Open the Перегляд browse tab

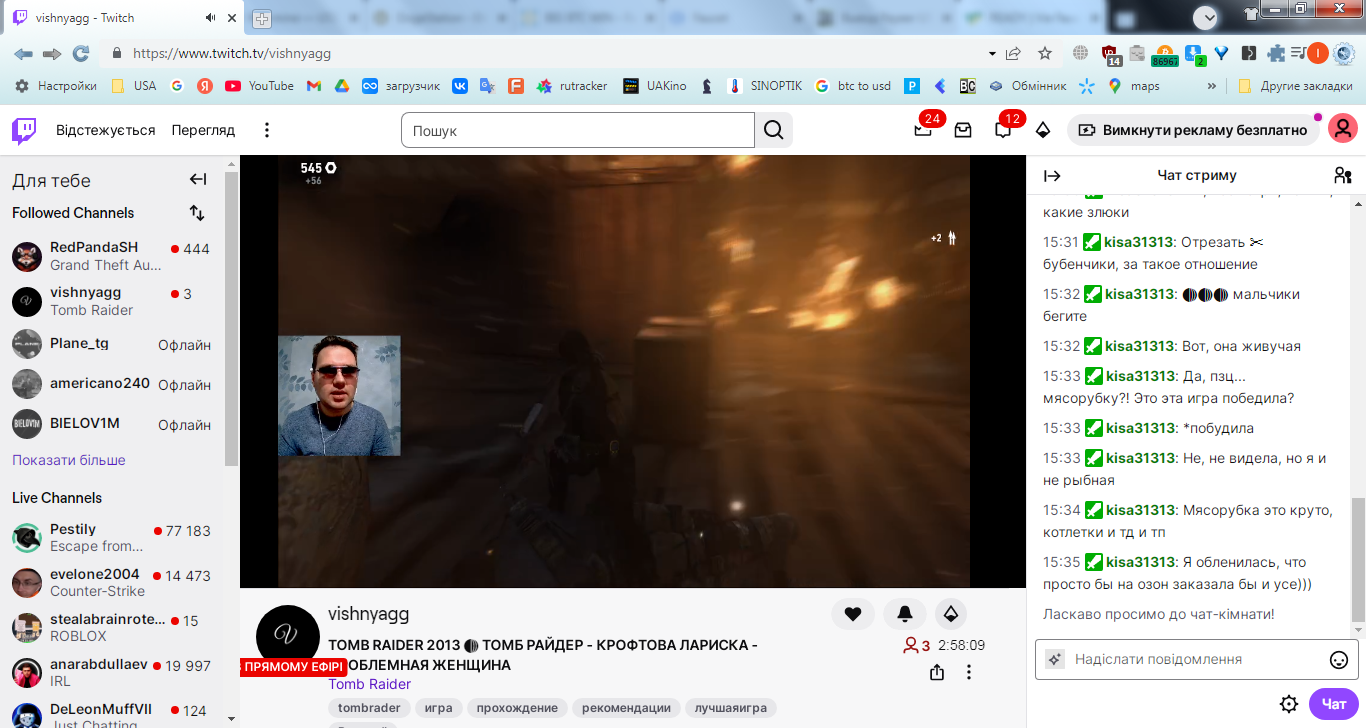[x=203, y=130]
